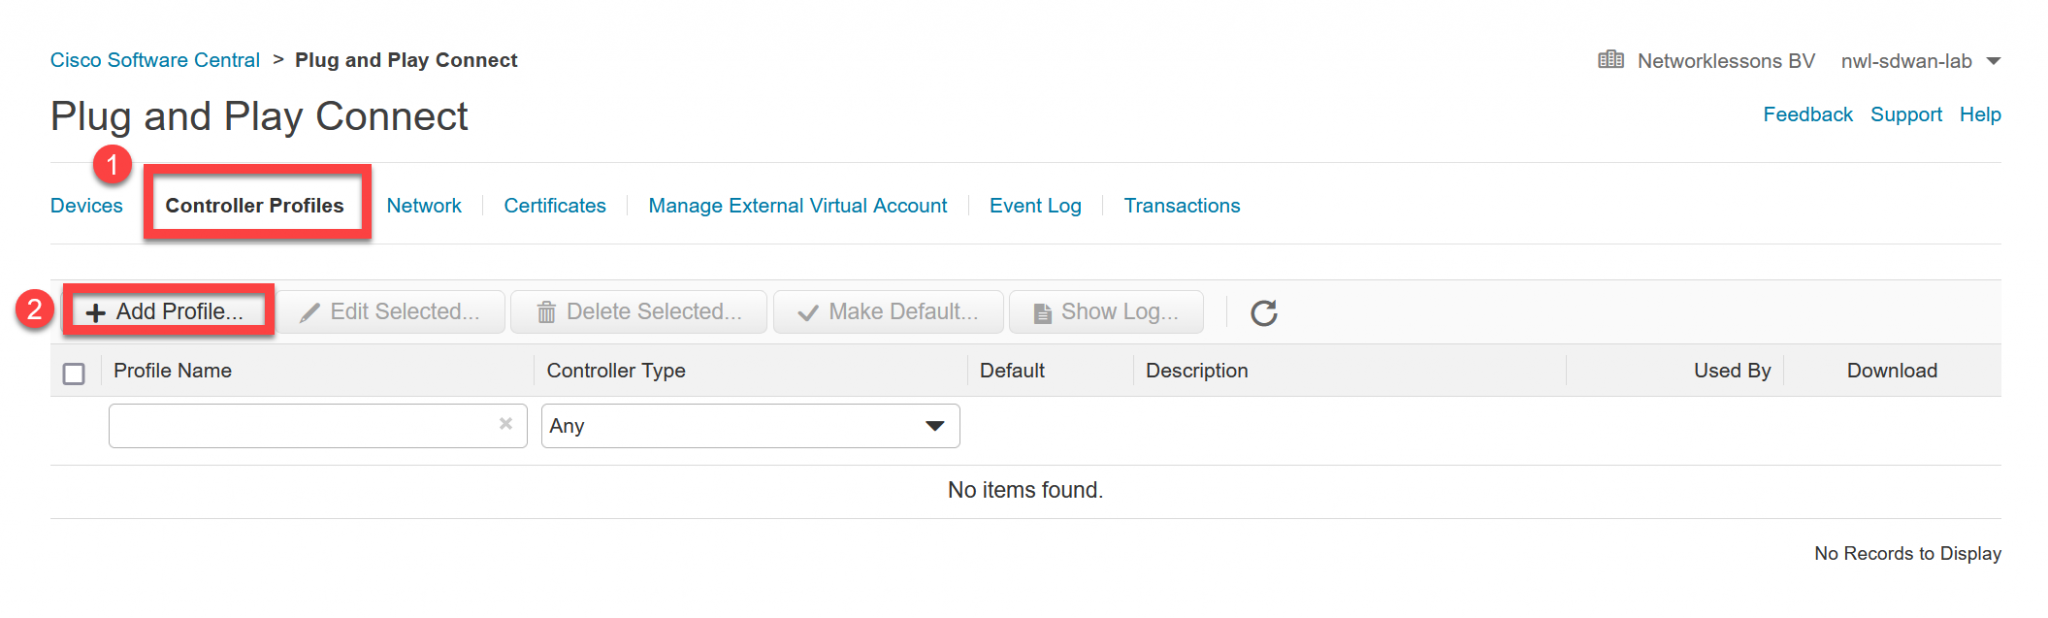The width and height of the screenshot is (2048, 618).
Task: Click the refresh icon in the toolbar
Action: click(x=1264, y=313)
